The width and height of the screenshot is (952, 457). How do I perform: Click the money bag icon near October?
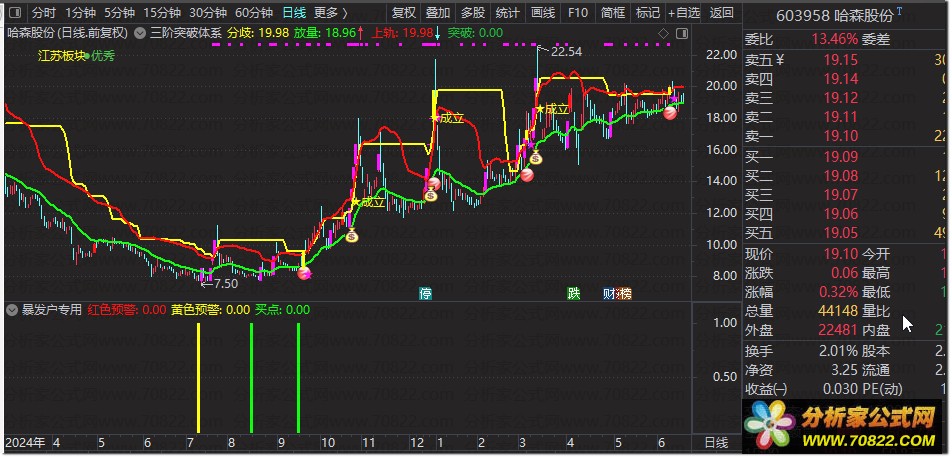pos(352,235)
